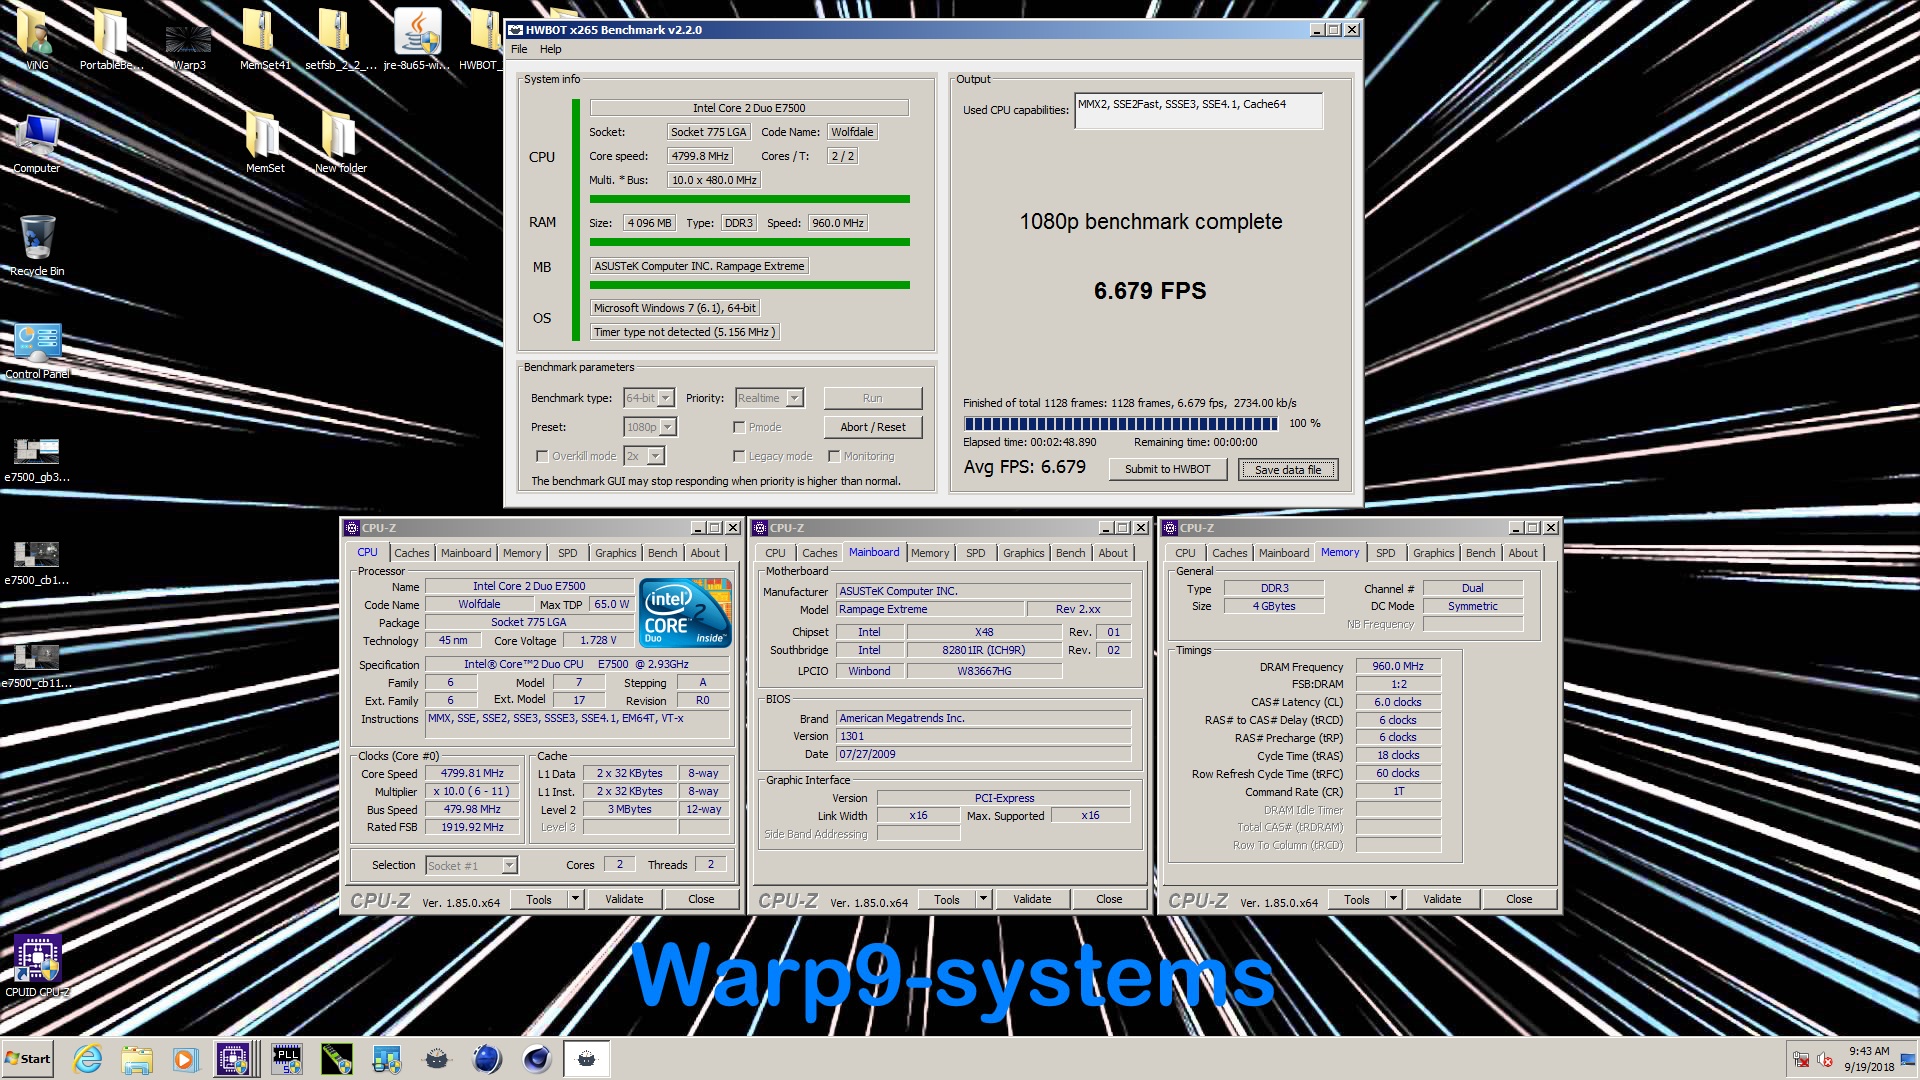The height and width of the screenshot is (1080, 1920).
Task: Click the taskbar clock showing 9:43 AM
Action: click(x=1869, y=1059)
